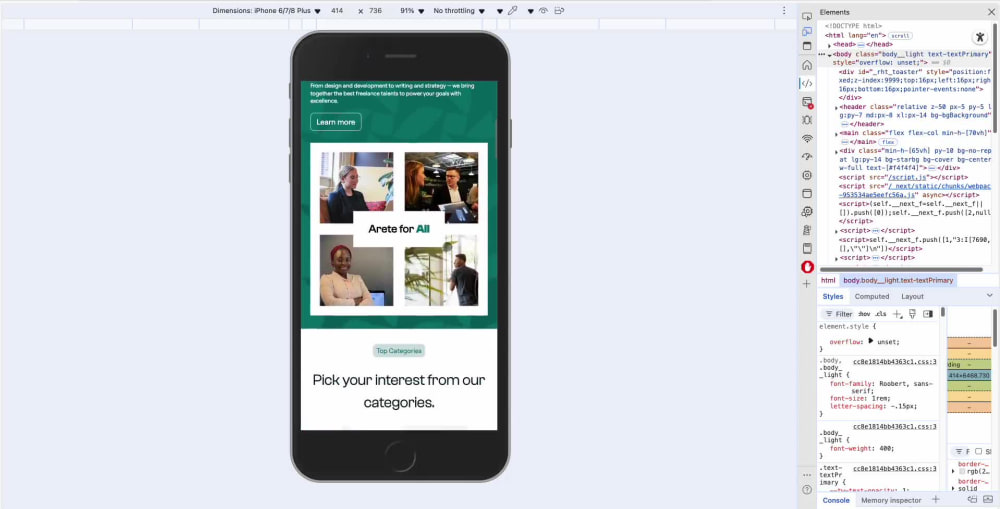Activate the inspect element picker tool
This screenshot has width=1000, height=509.
(x=807, y=16)
